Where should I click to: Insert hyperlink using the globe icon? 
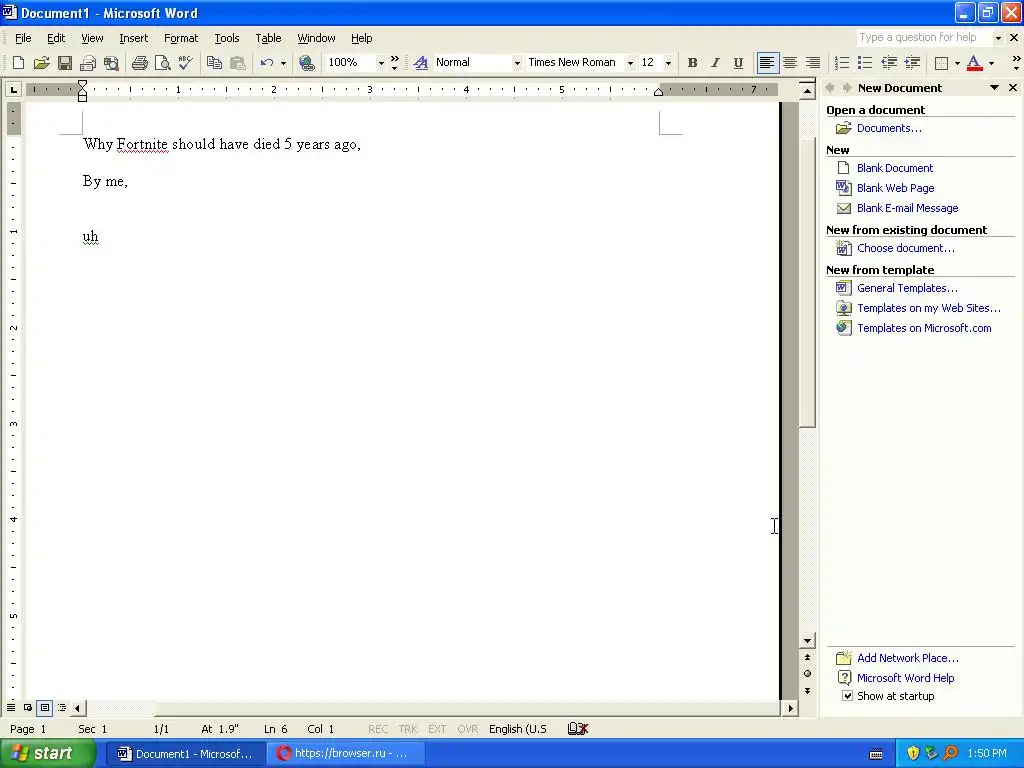pyautogui.click(x=307, y=63)
